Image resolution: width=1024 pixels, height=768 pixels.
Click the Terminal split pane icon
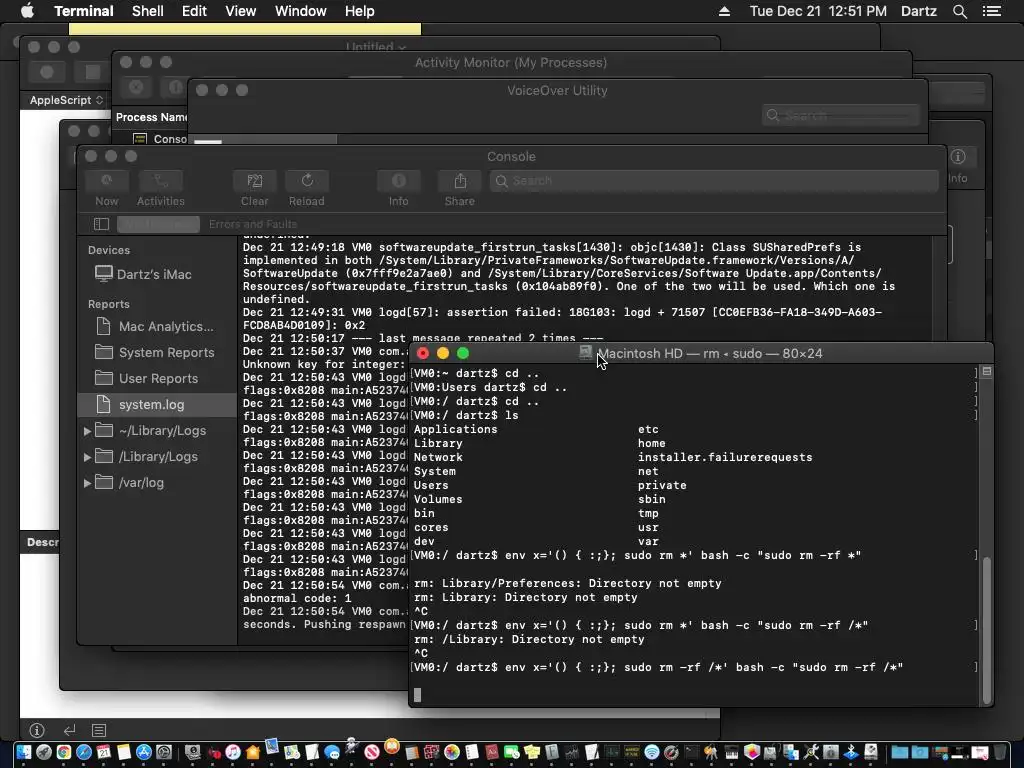tap(987, 372)
